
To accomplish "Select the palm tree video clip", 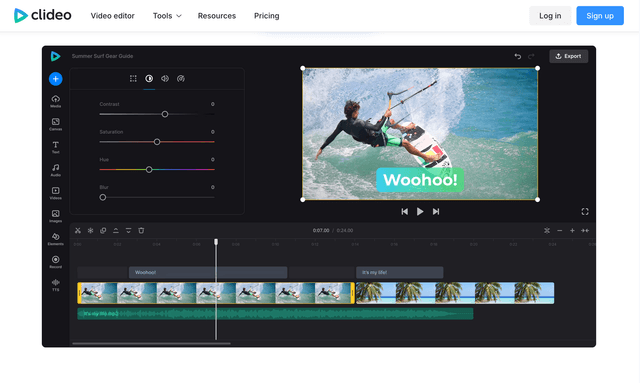I will [x=455, y=293].
